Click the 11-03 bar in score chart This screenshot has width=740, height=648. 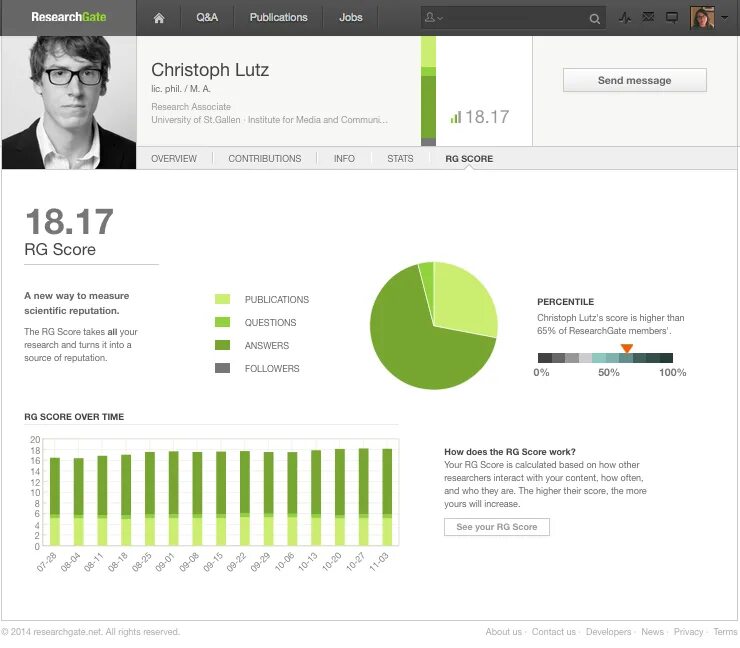(387, 497)
